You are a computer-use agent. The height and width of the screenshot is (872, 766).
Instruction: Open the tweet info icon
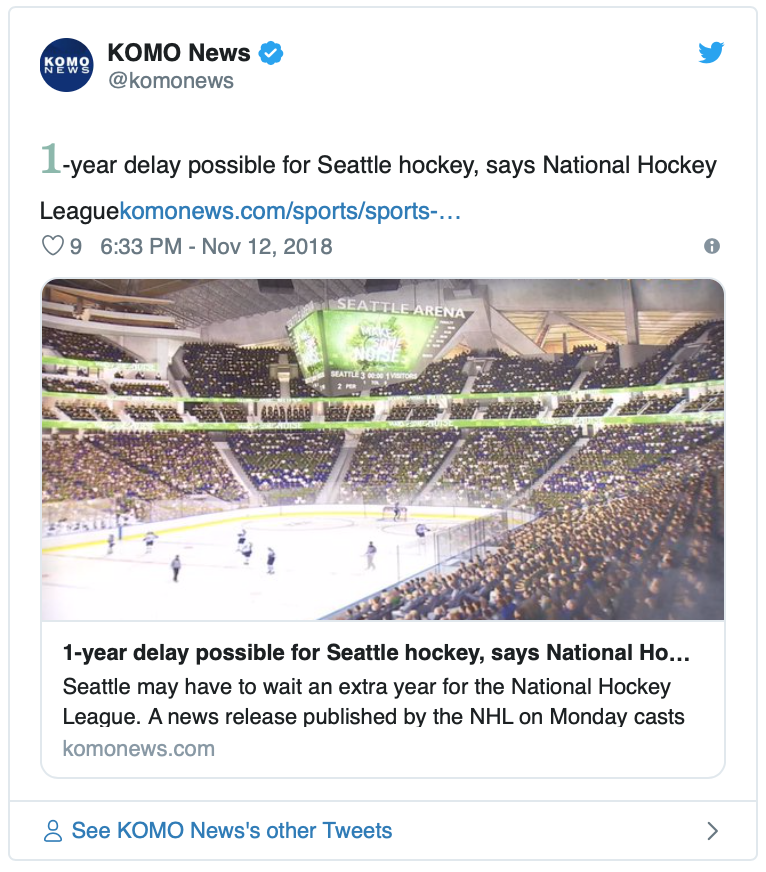(x=711, y=246)
